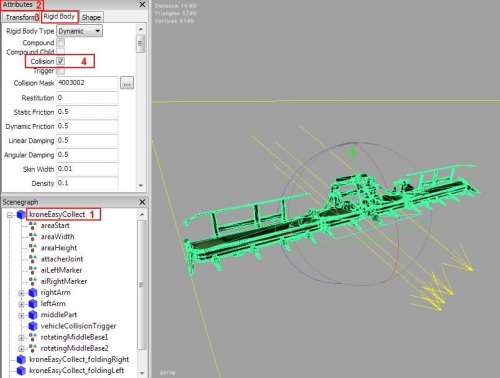The image size is (500, 378).
Task: Click the vehicleCollisionTrigger cube icon
Action: [32, 326]
